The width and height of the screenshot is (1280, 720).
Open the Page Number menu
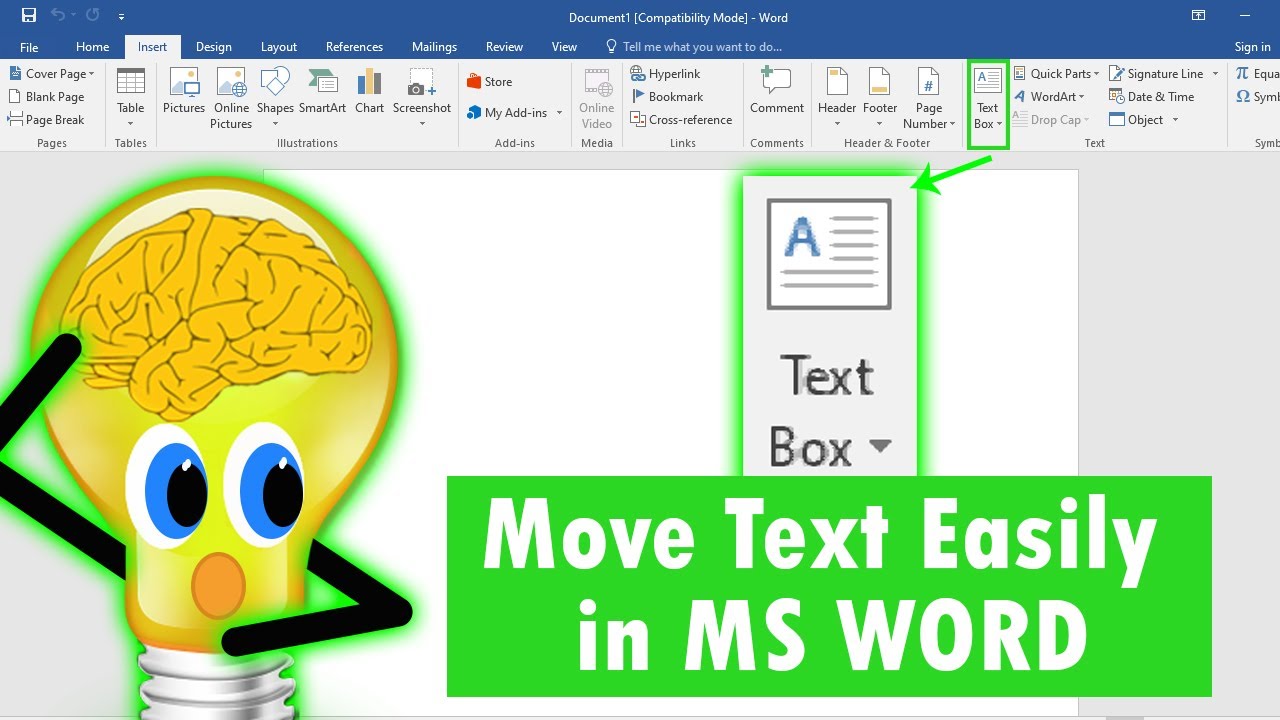point(929,98)
